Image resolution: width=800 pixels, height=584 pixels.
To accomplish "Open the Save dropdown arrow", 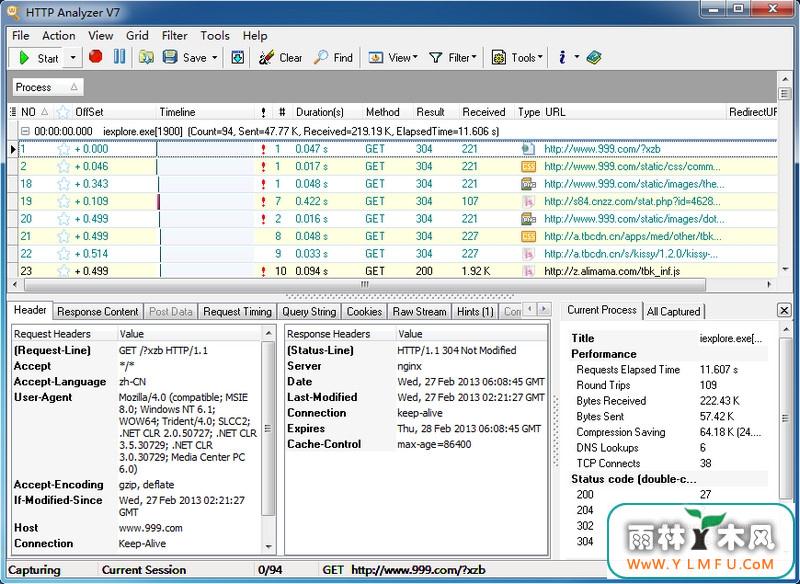I will pyautogui.click(x=214, y=58).
